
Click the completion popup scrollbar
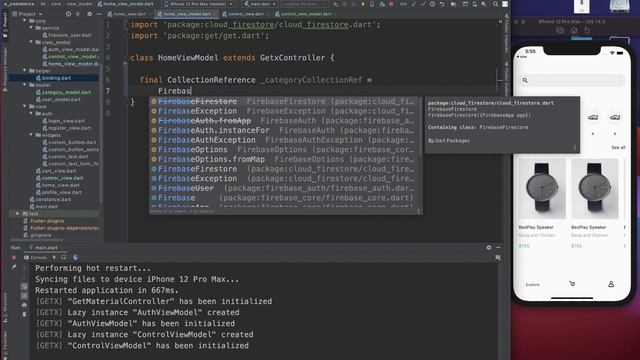[420, 127]
